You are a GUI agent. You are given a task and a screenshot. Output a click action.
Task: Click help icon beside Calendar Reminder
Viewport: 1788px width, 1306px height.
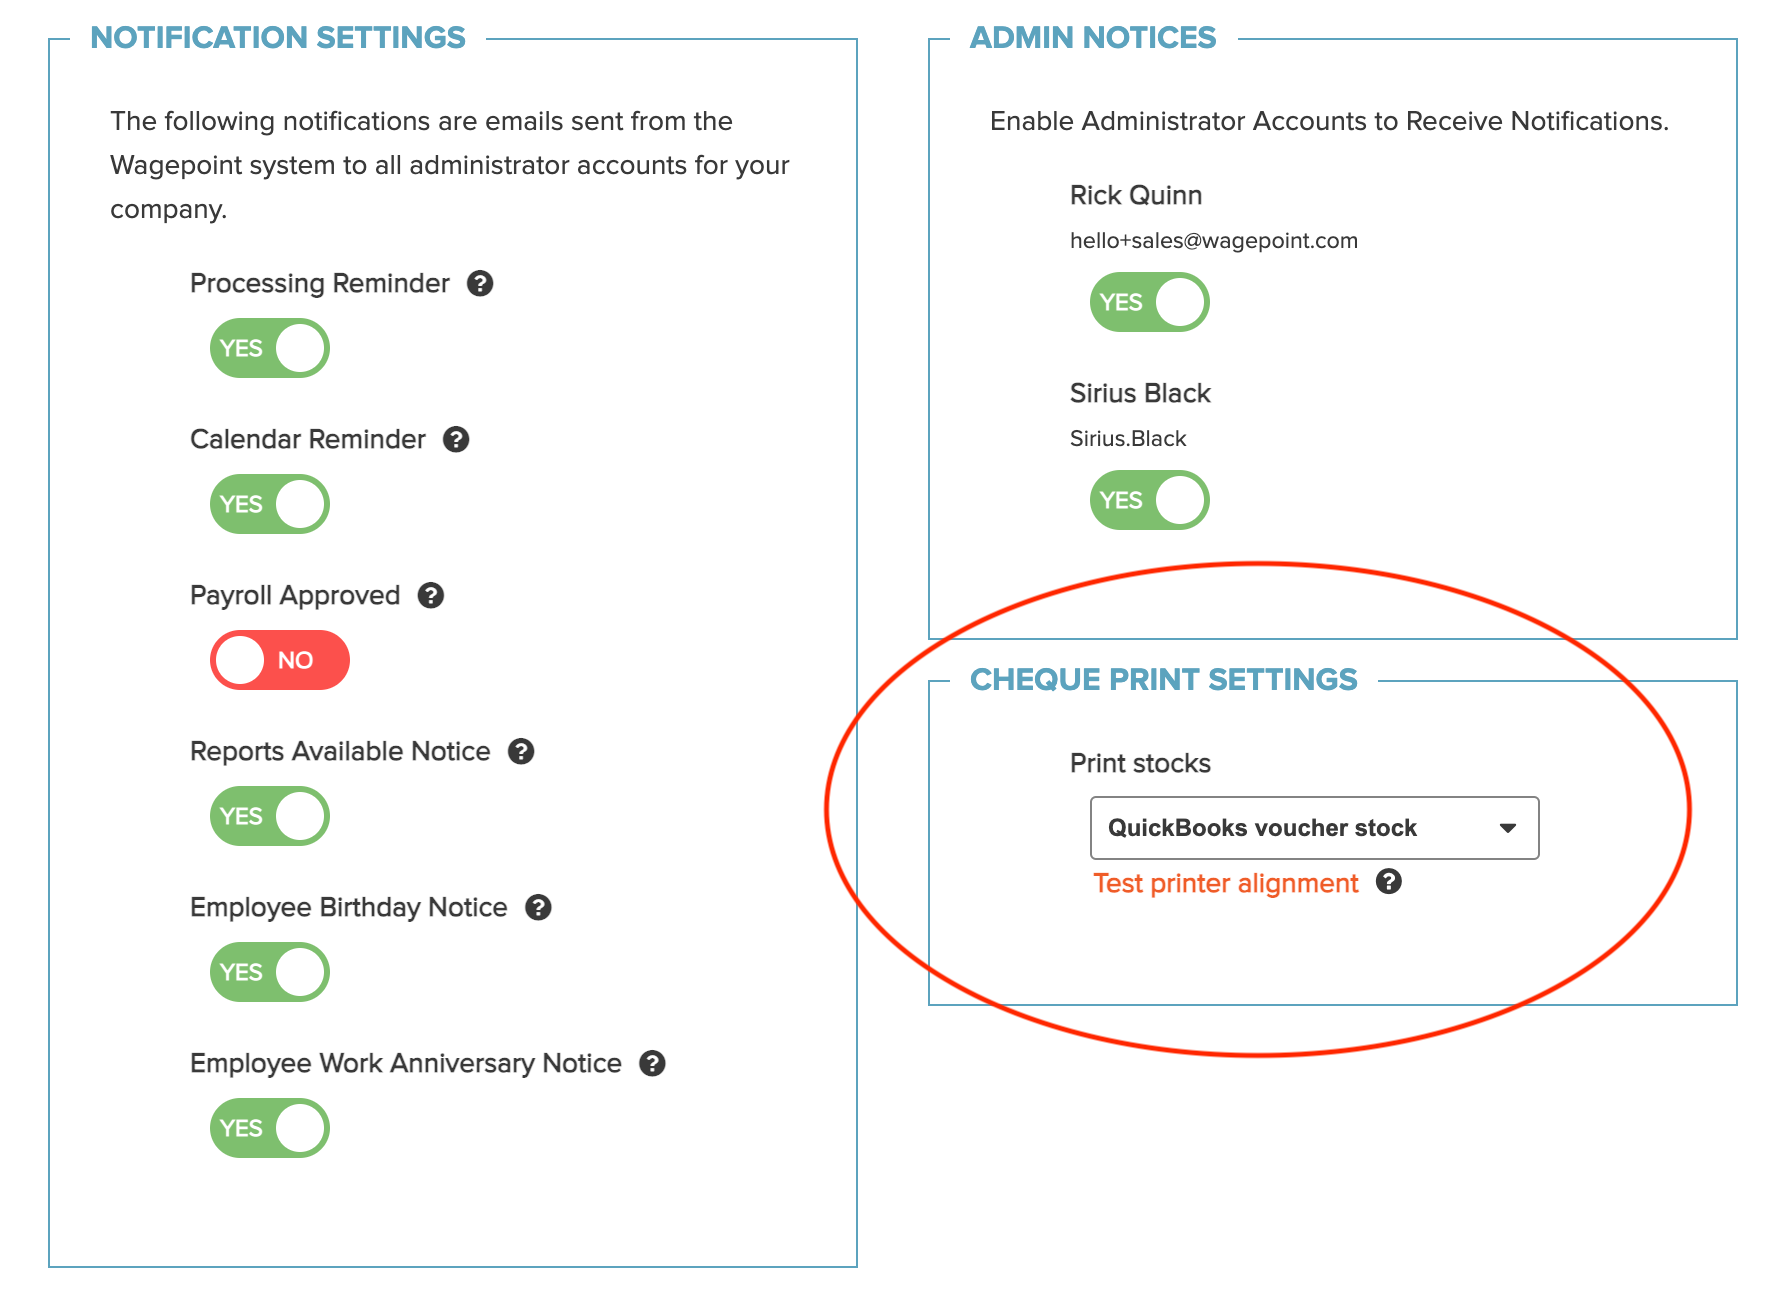pos(456,440)
